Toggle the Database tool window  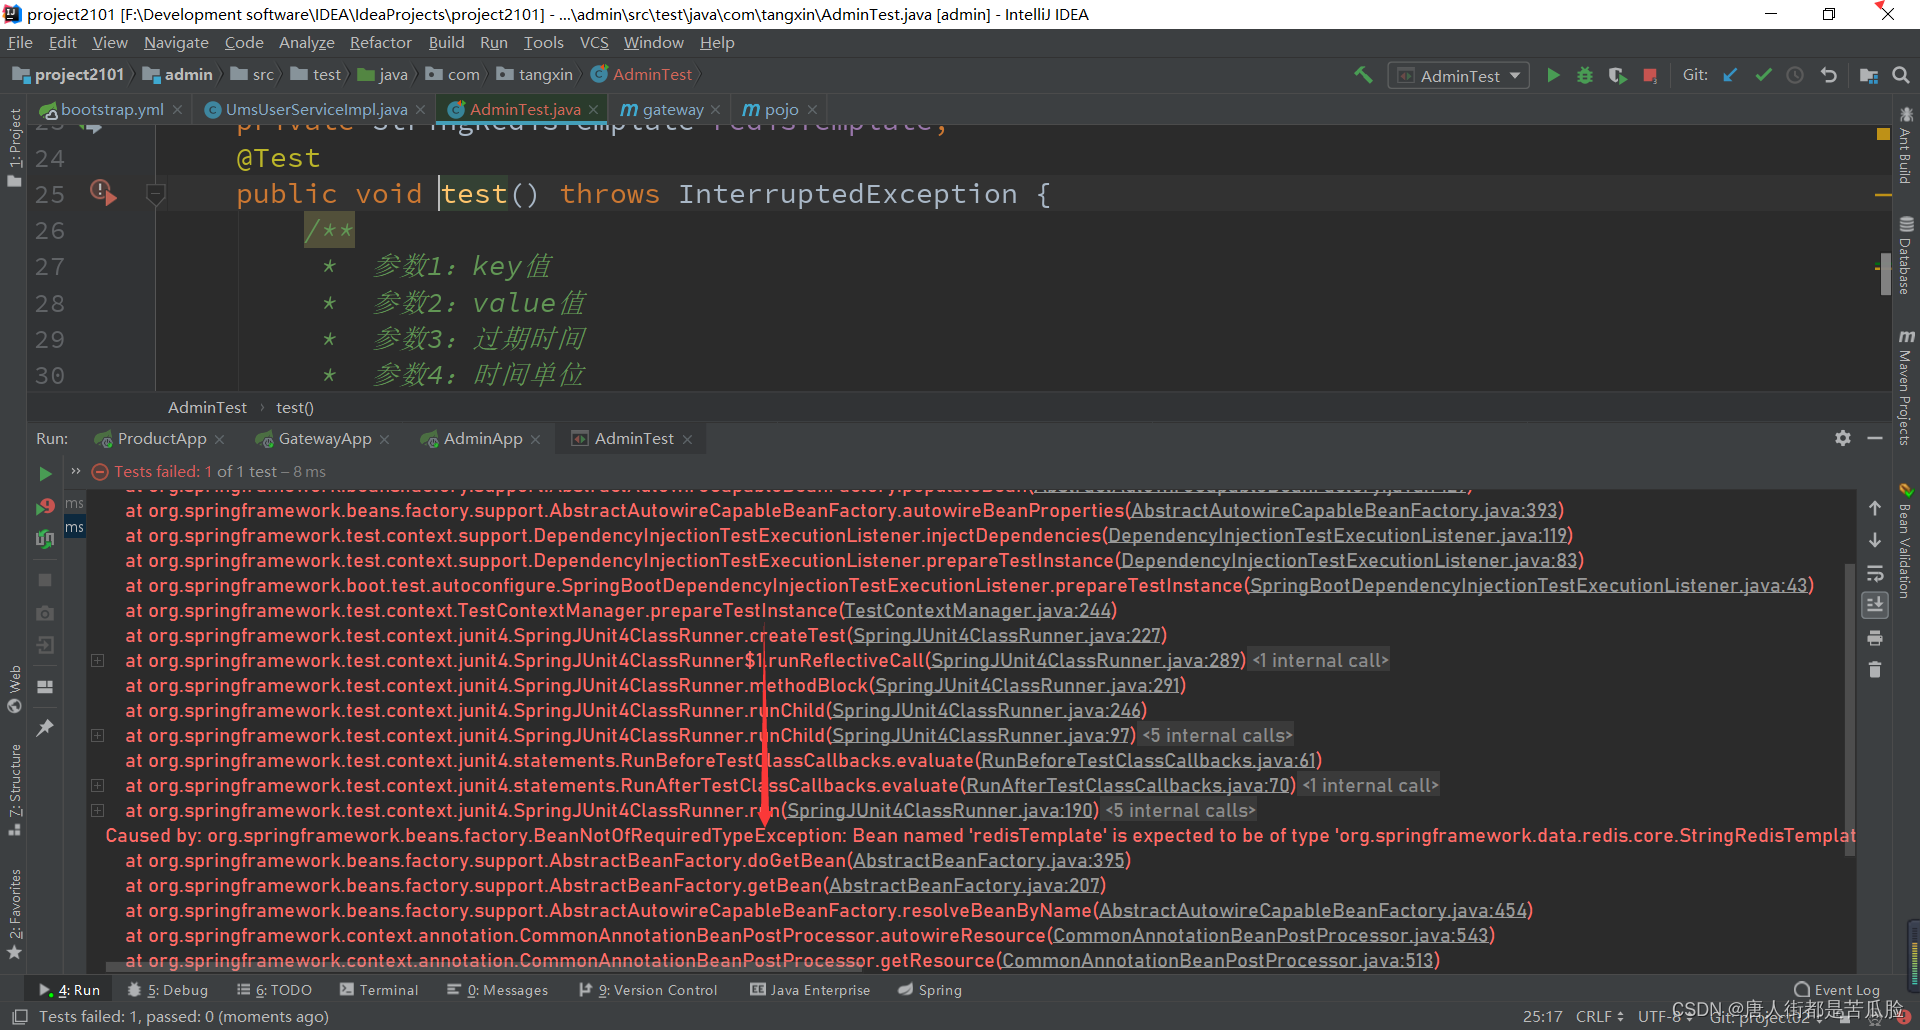pyautogui.click(x=1906, y=256)
